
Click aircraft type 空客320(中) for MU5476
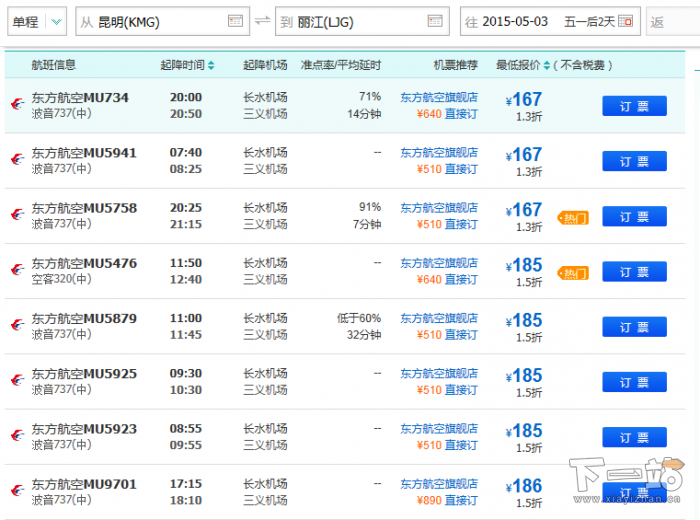(x=61, y=279)
